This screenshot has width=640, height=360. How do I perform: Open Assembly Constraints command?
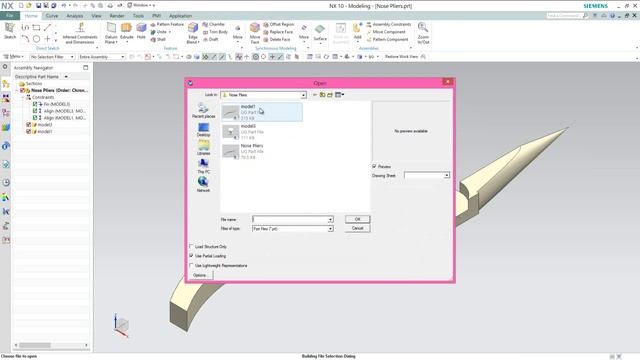tap(389, 24)
